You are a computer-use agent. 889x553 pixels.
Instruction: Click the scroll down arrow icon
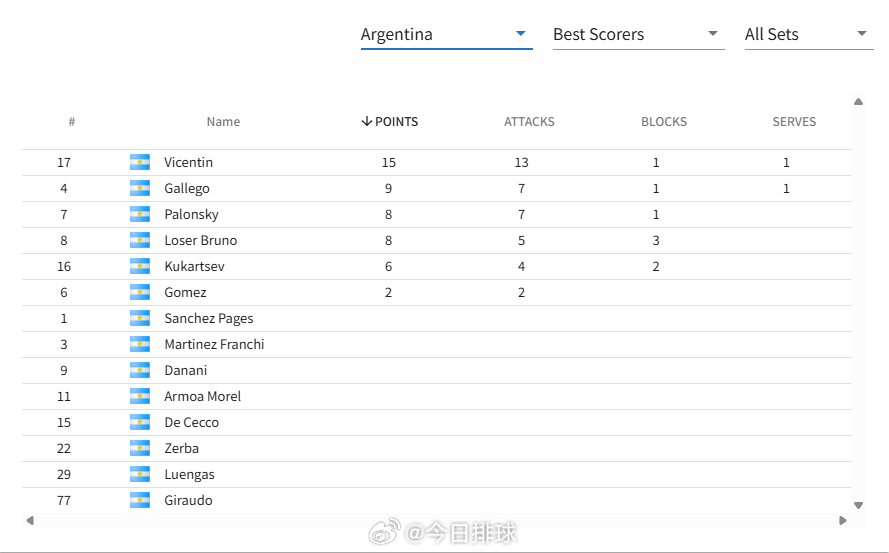click(858, 505)
